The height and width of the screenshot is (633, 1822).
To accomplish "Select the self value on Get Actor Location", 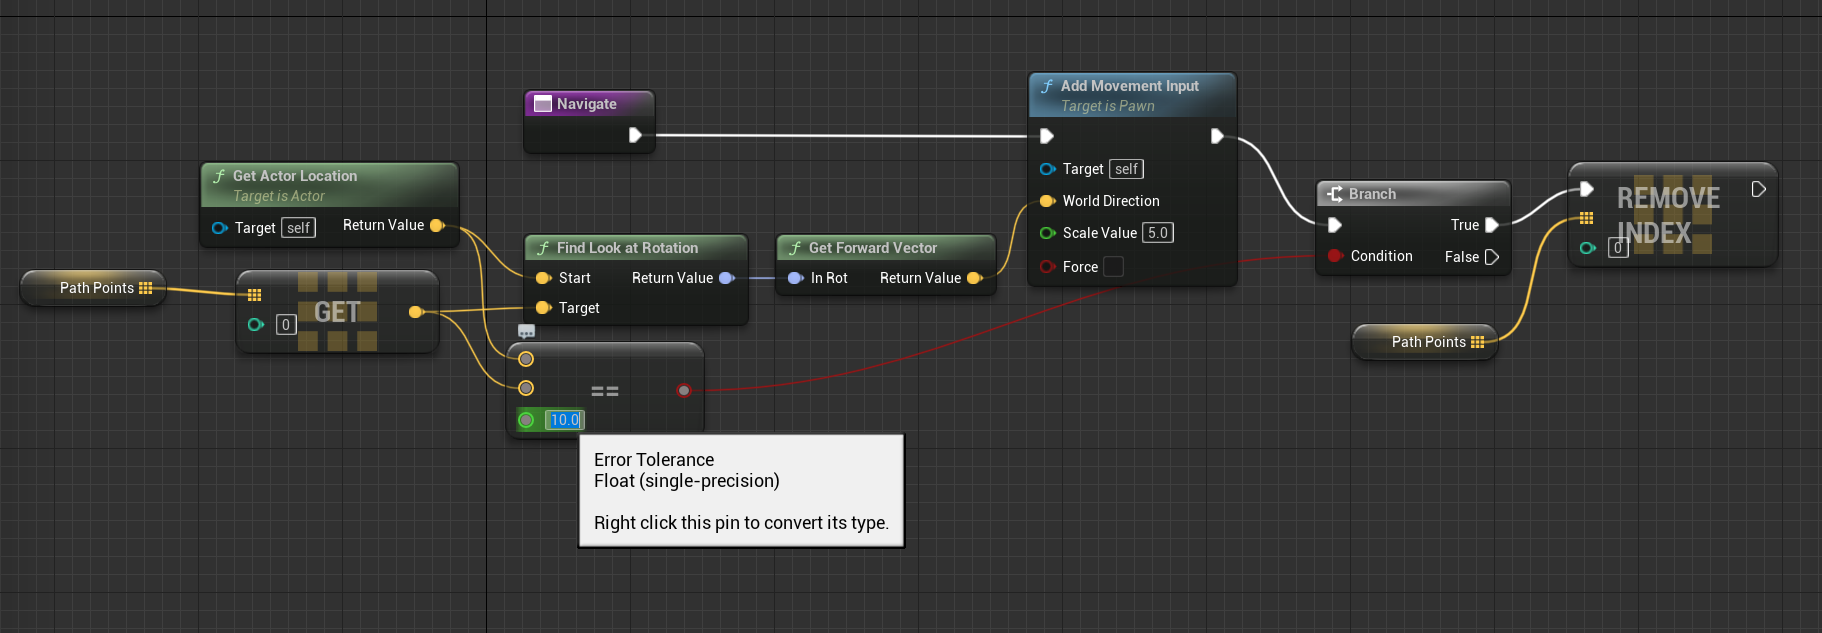I will coord(298,228).
